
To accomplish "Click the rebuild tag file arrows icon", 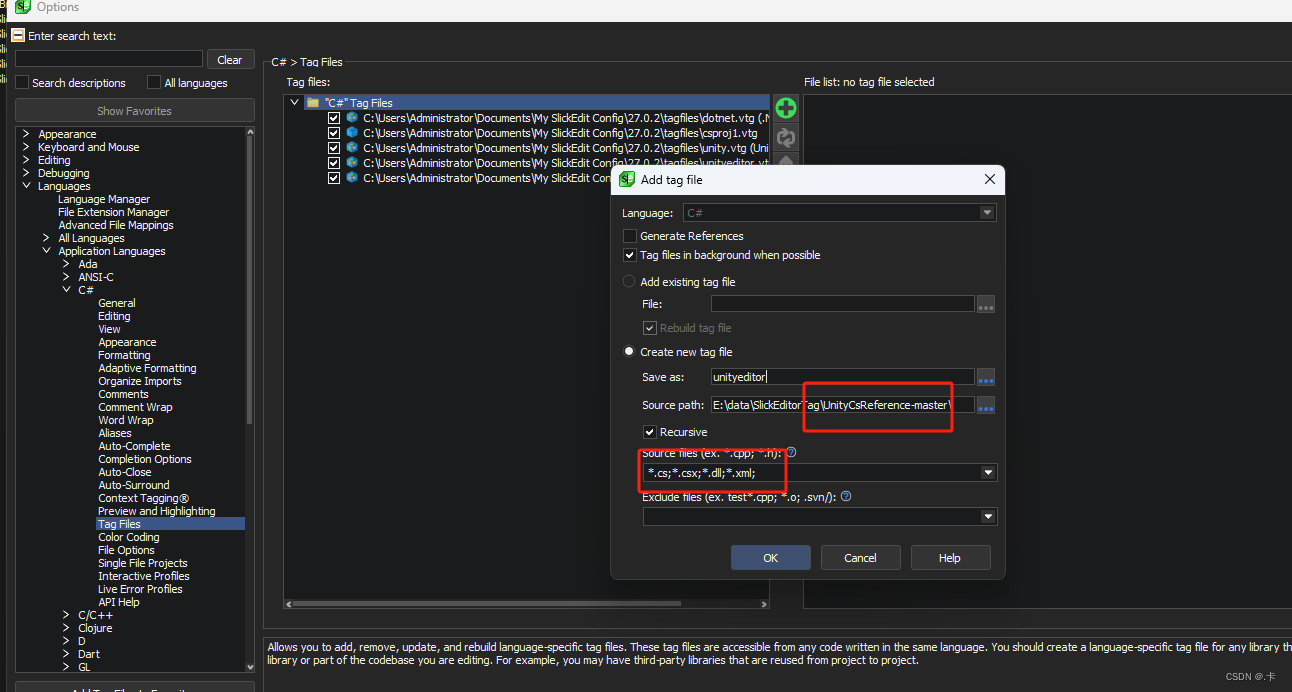I will (x=786, y=137).
